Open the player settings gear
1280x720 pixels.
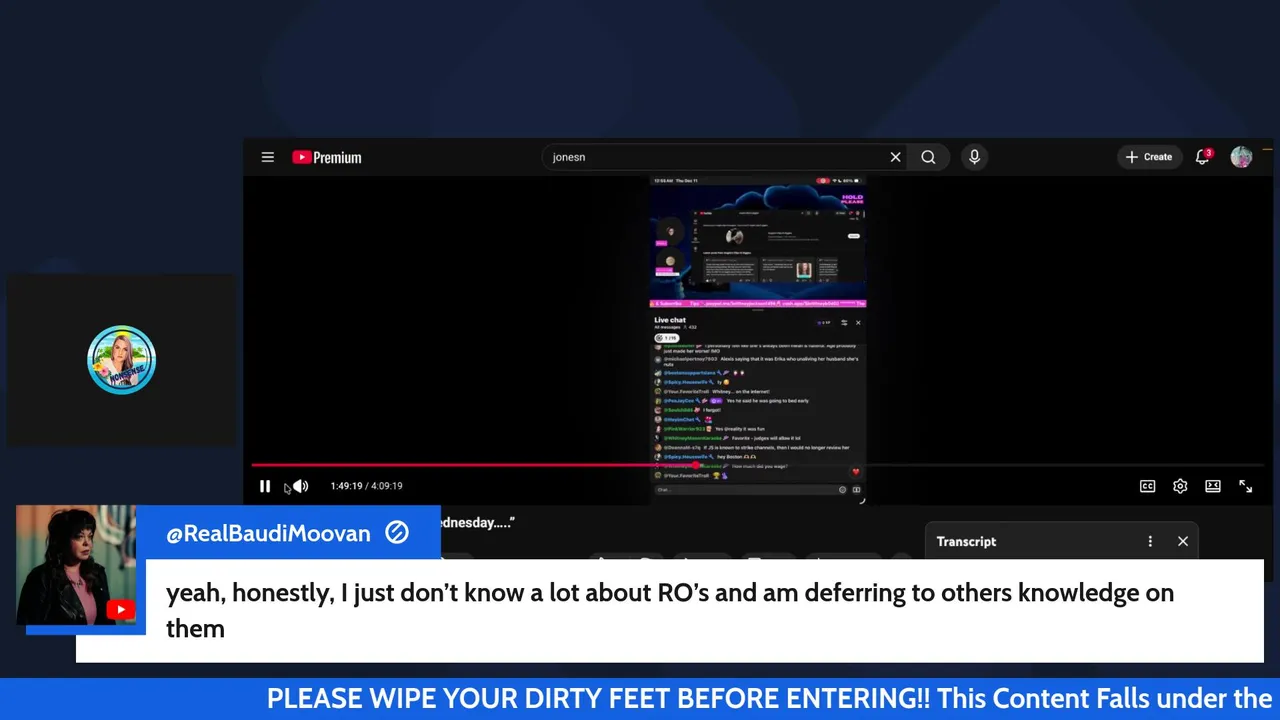tap(1180, 486)
